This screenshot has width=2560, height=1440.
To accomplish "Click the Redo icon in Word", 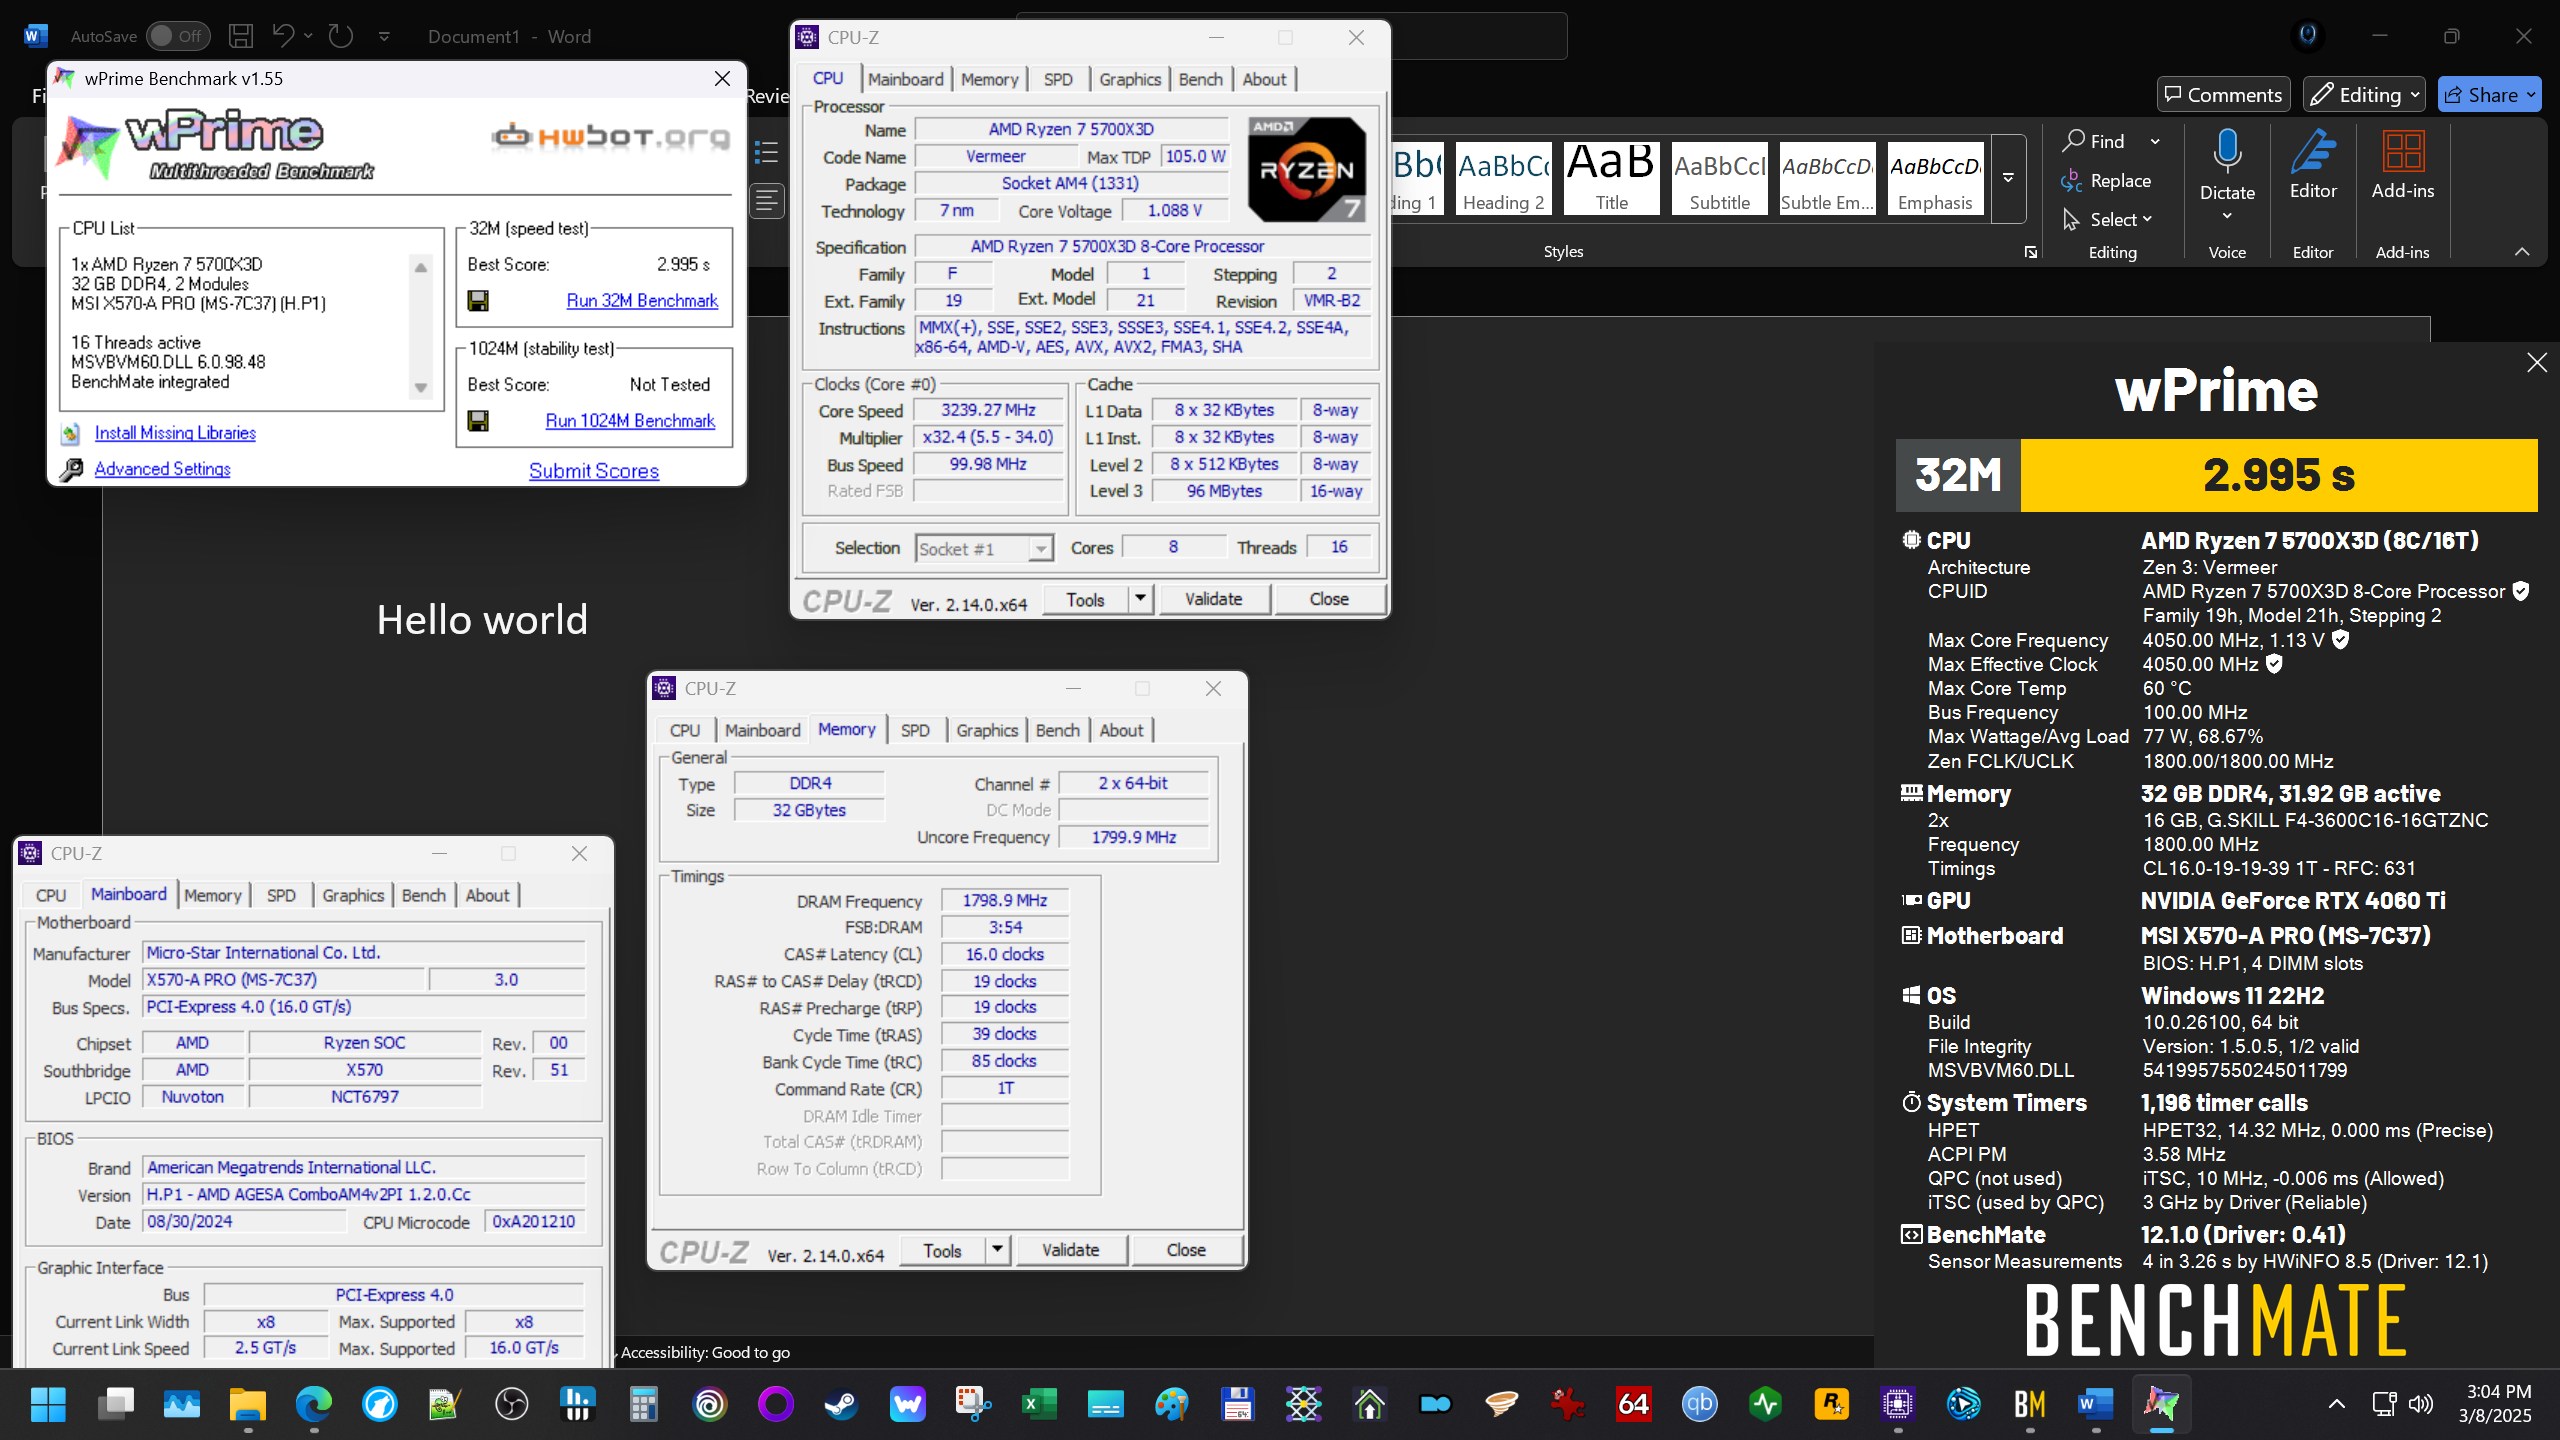I will [x=341, y=36].
